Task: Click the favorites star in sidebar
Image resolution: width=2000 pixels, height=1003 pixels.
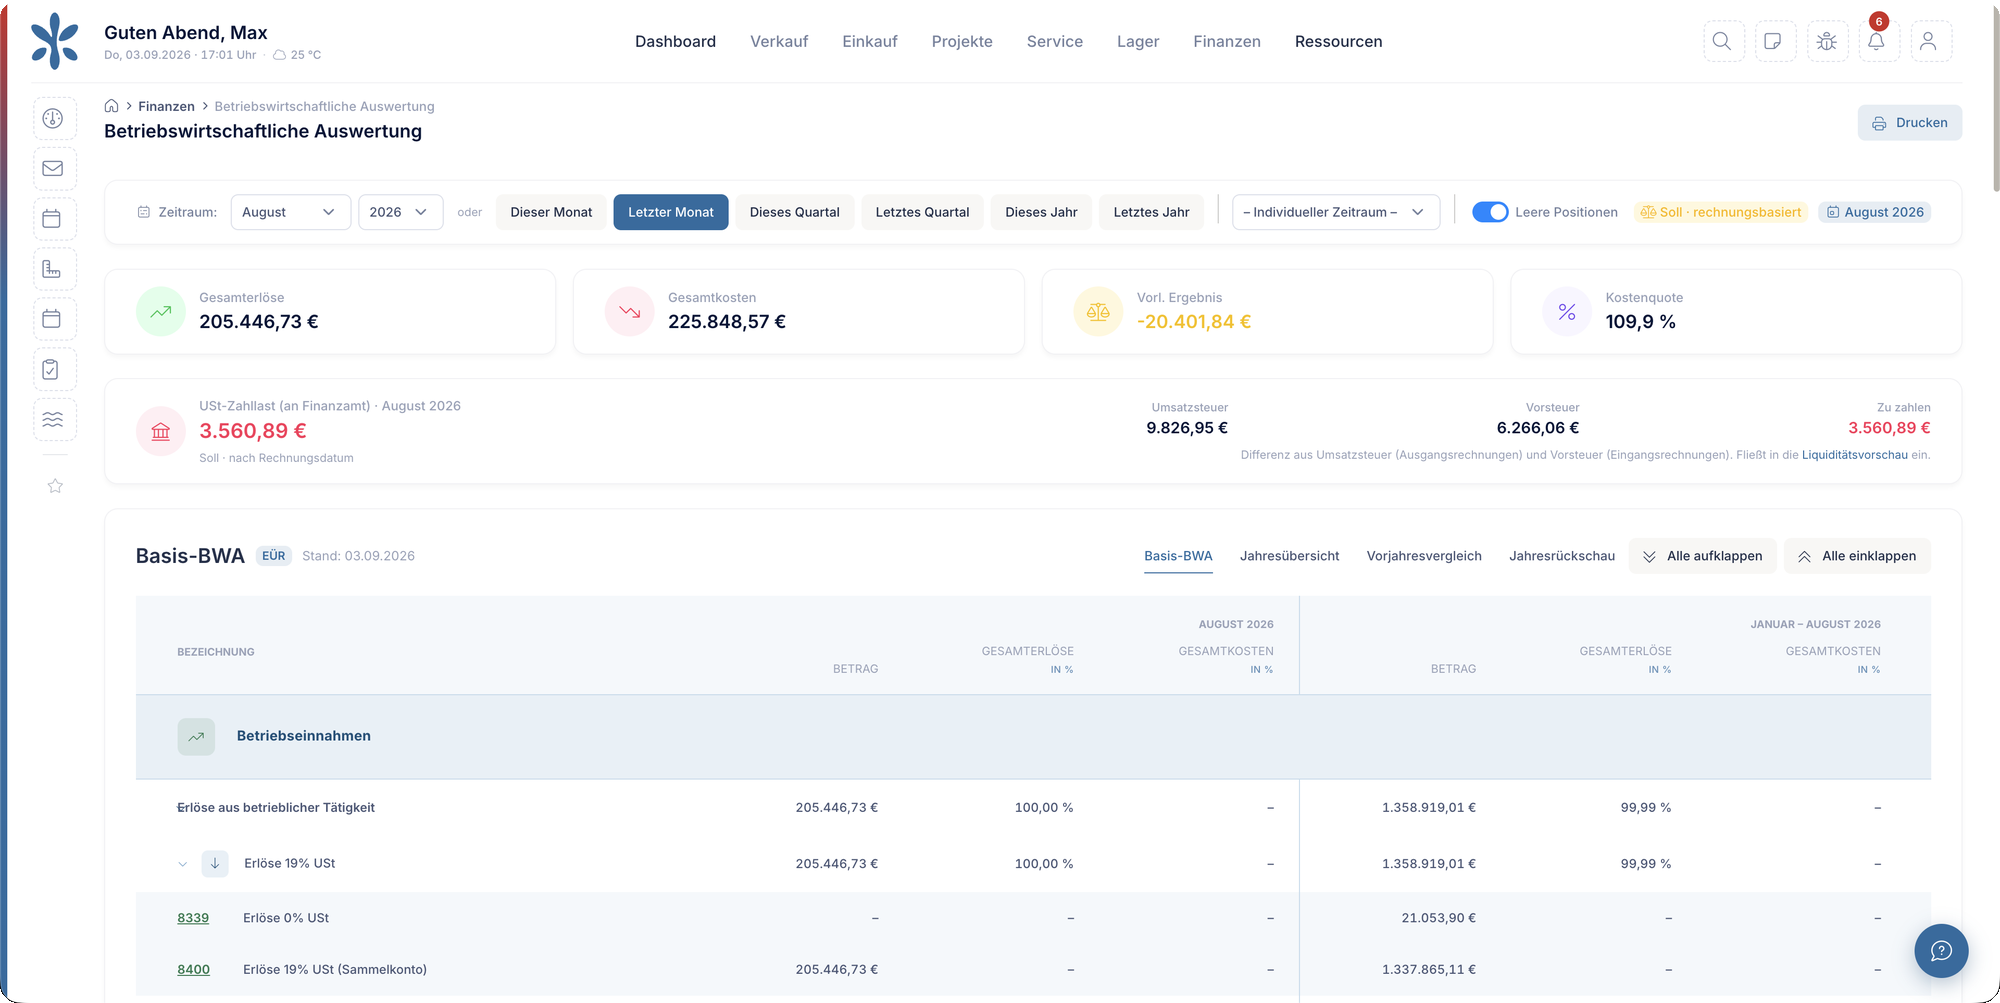Action: [55, 486]
